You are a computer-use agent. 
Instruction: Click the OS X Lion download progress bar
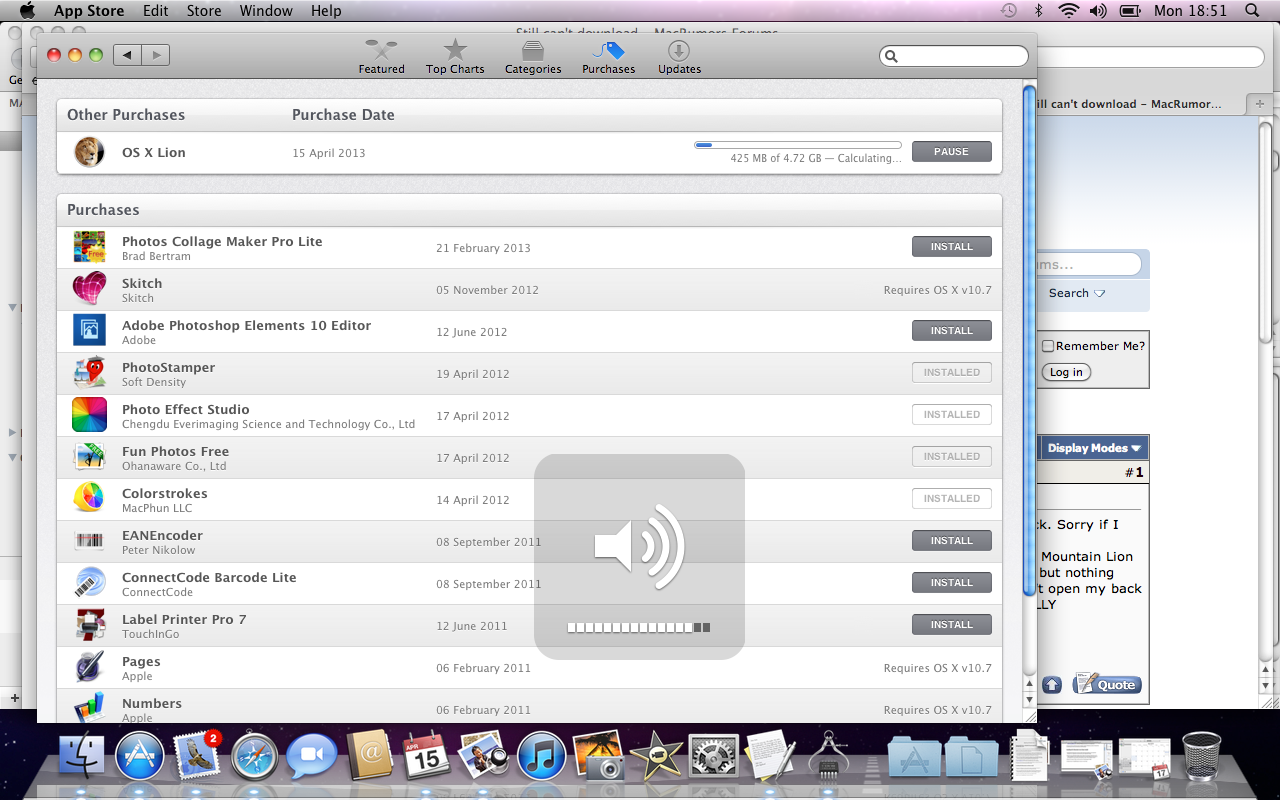pyautogui.click(x=798, y=145)
